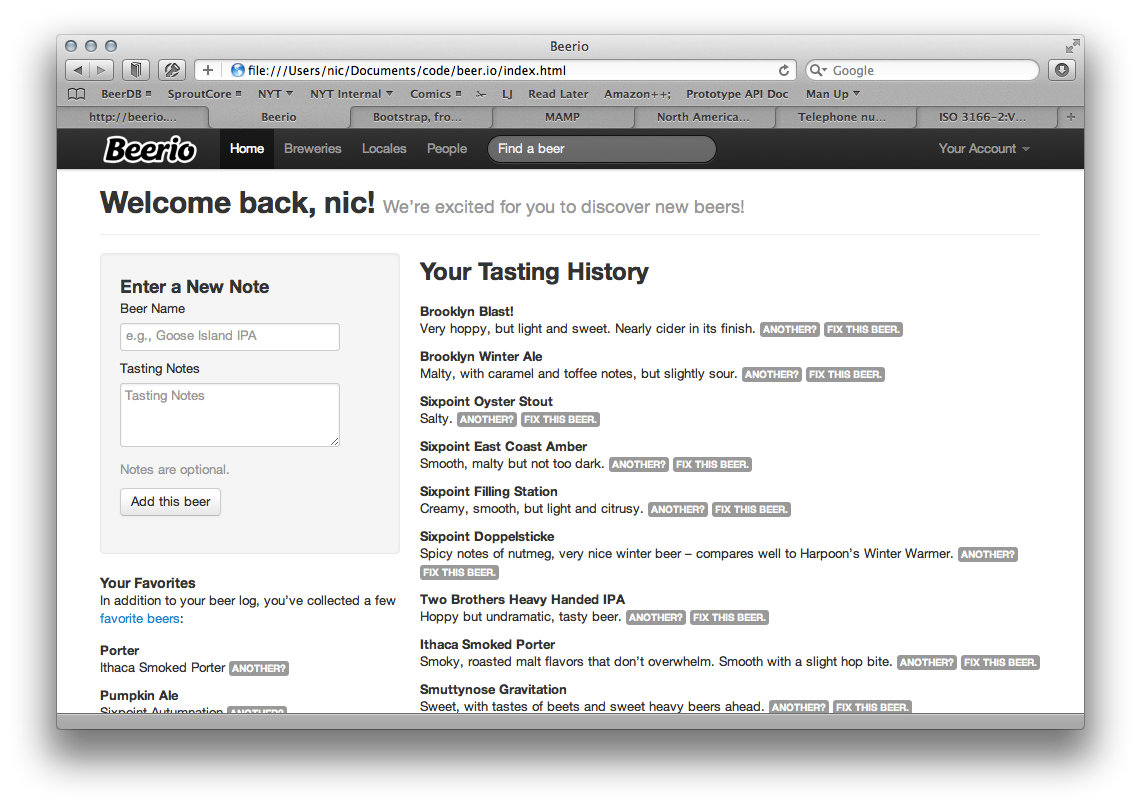The image size is (1141, 808).
Task: Focus the Beer Name input field
Action: tap(230, 336)
